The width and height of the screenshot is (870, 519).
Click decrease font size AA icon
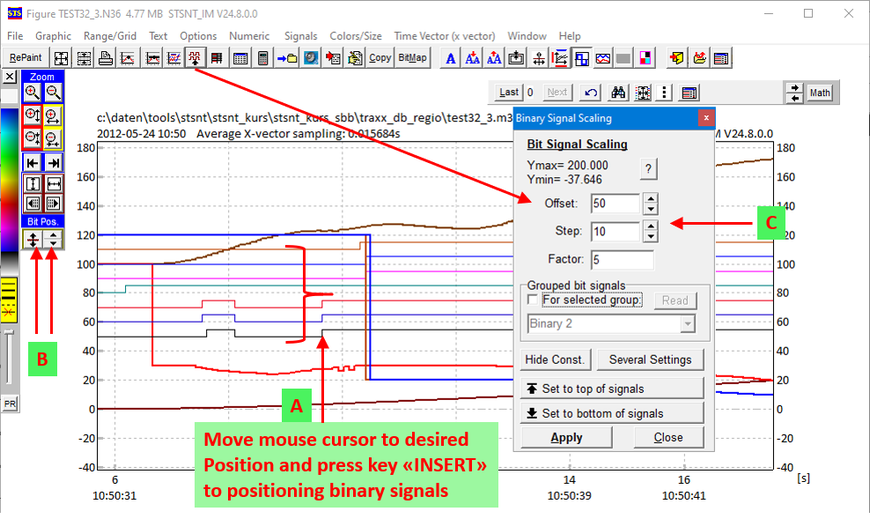pos(472,58)
